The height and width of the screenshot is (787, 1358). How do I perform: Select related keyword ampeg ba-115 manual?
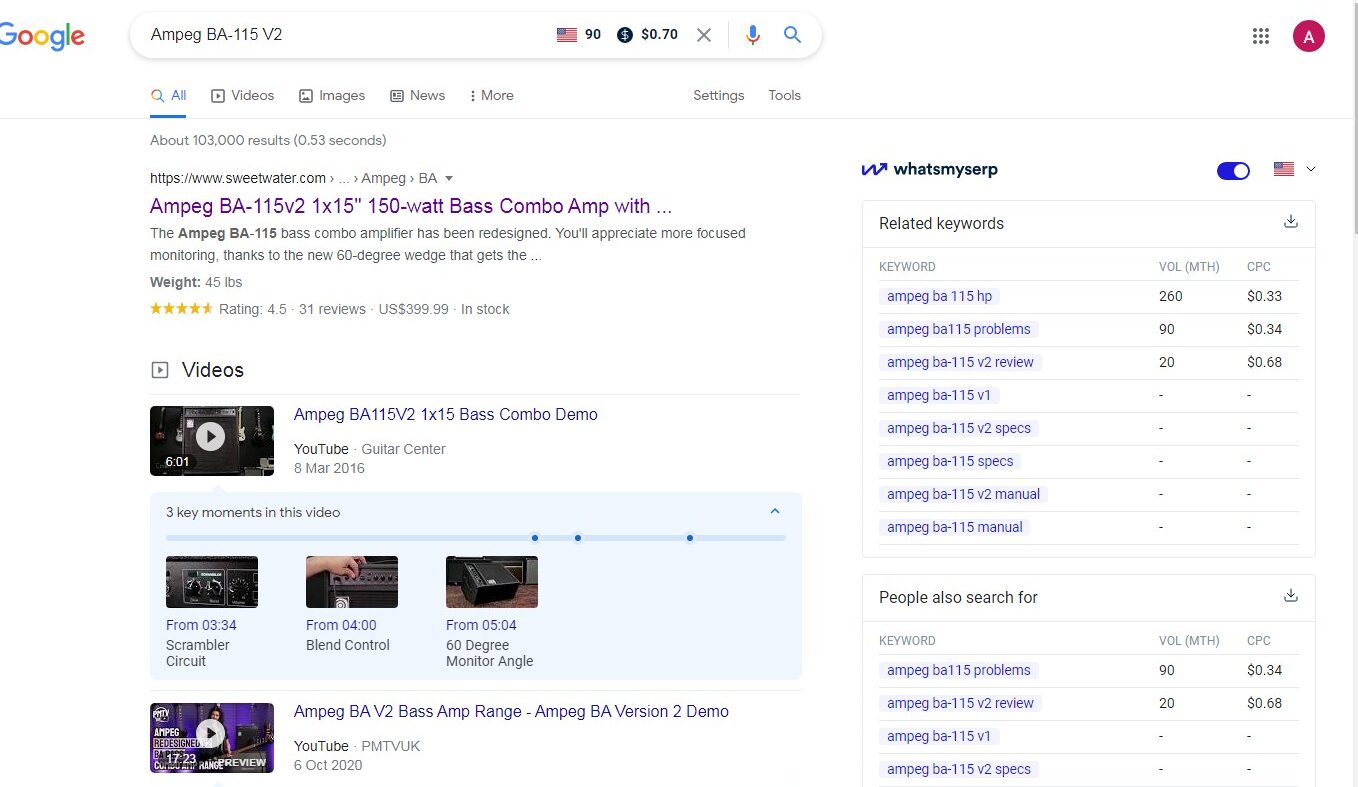(954, 527)
